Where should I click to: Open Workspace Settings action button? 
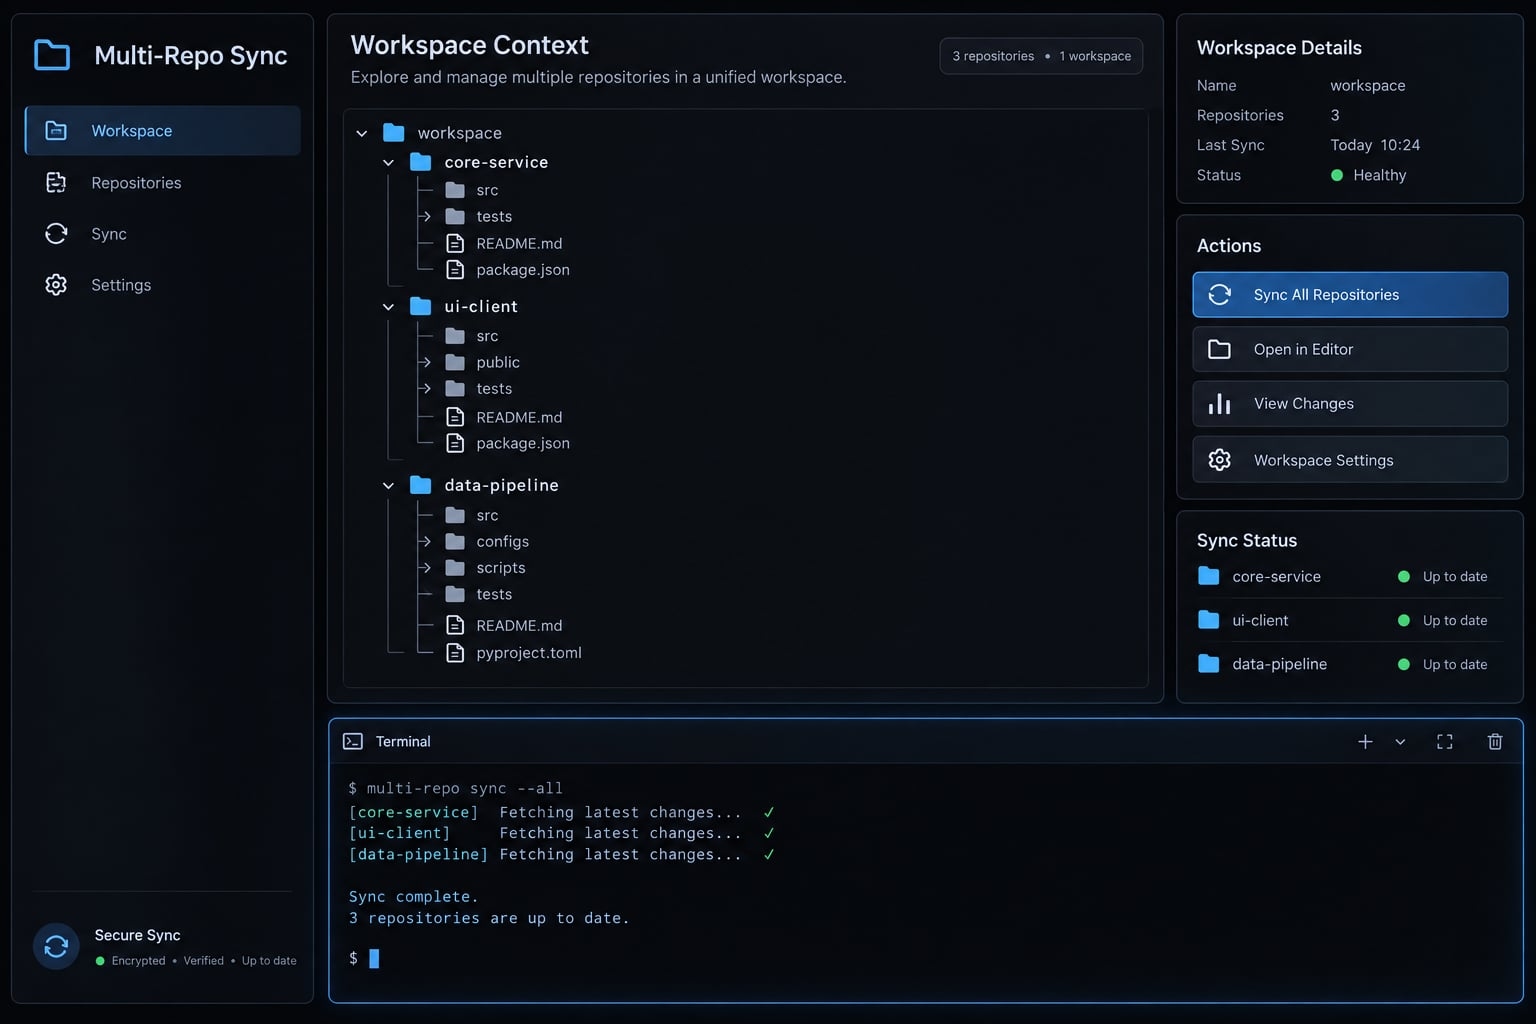pos(1350,460)
